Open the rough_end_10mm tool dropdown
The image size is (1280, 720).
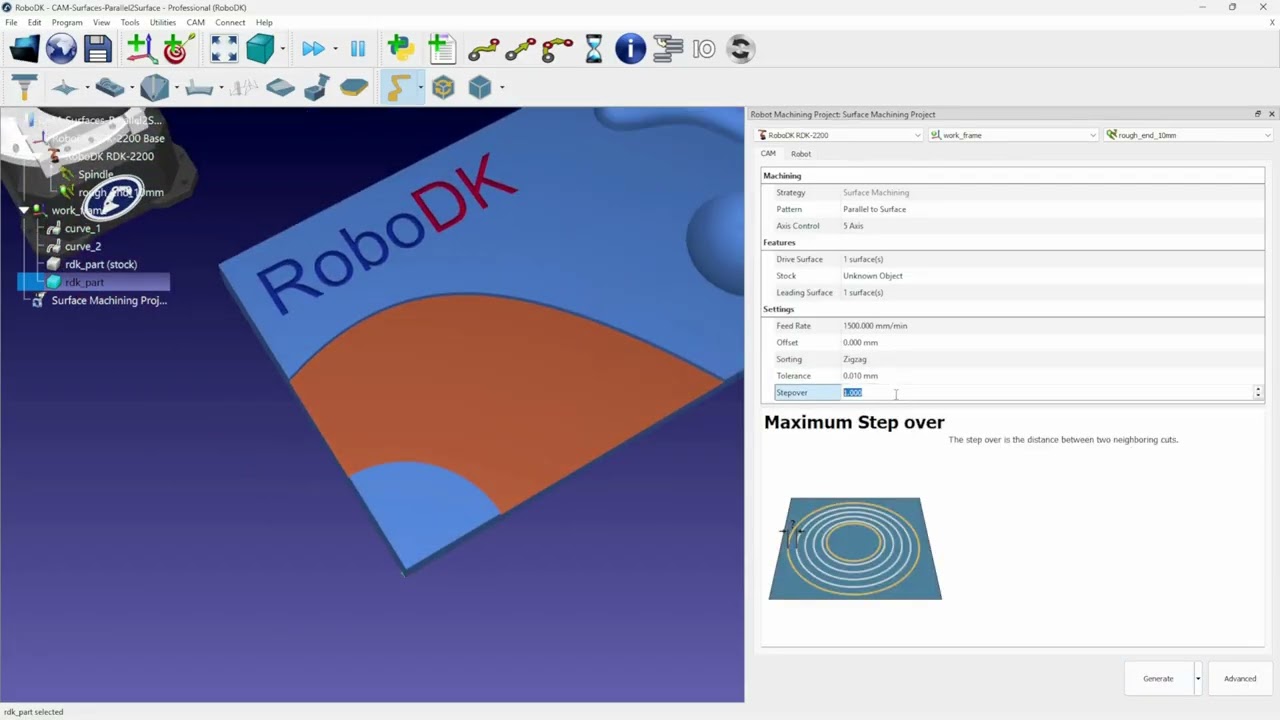tap(1188, 135)
